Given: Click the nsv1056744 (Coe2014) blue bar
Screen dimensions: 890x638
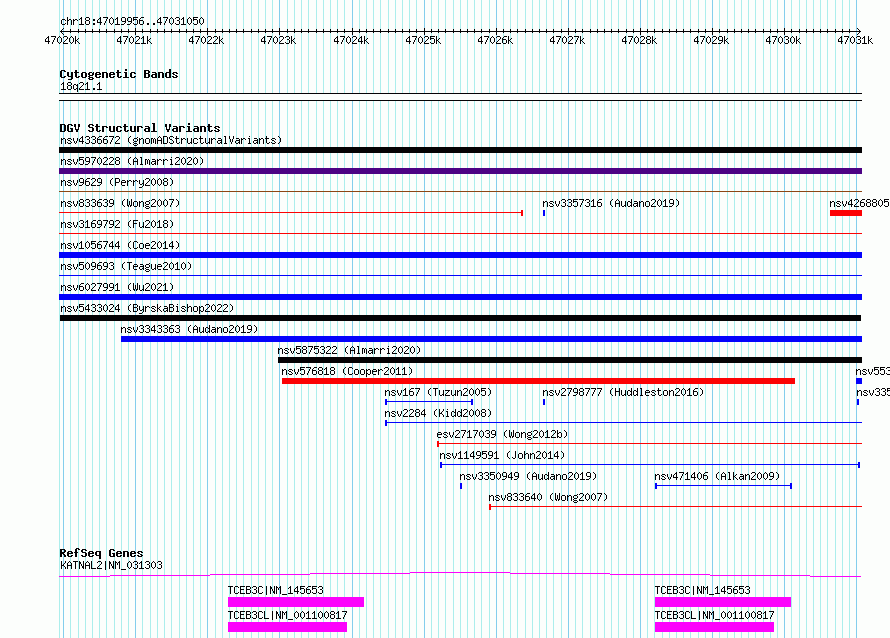Looking at the screenshot, I should point(460,255).
